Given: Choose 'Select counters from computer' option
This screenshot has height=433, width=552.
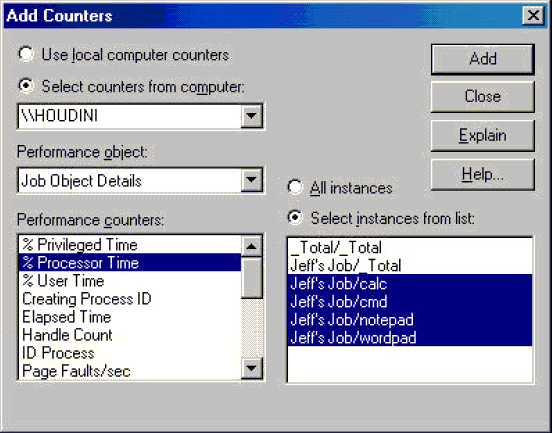Looking at the screenshot, I should (x=26, y=86).
